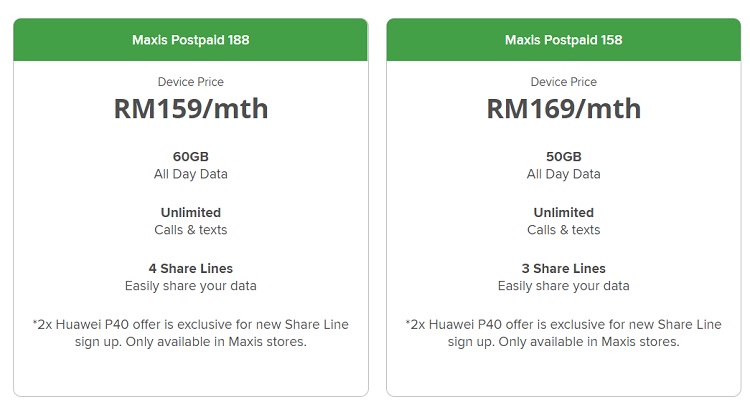Viewport: 750px width, 412px height.
Task: Click Easily share your data under 3 Share Lines
Action: [x=563, y=286]
